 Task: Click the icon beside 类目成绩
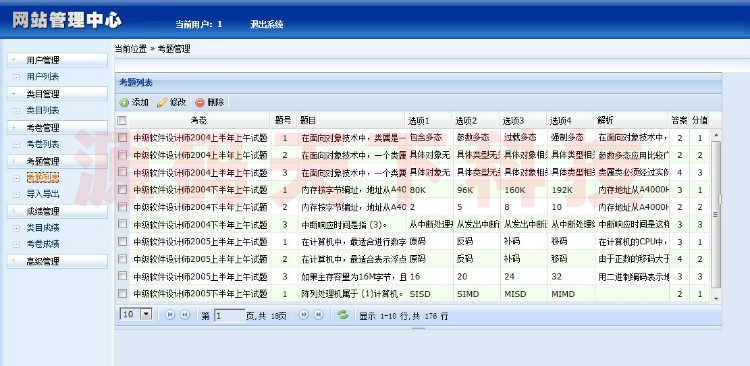[17, 228]
